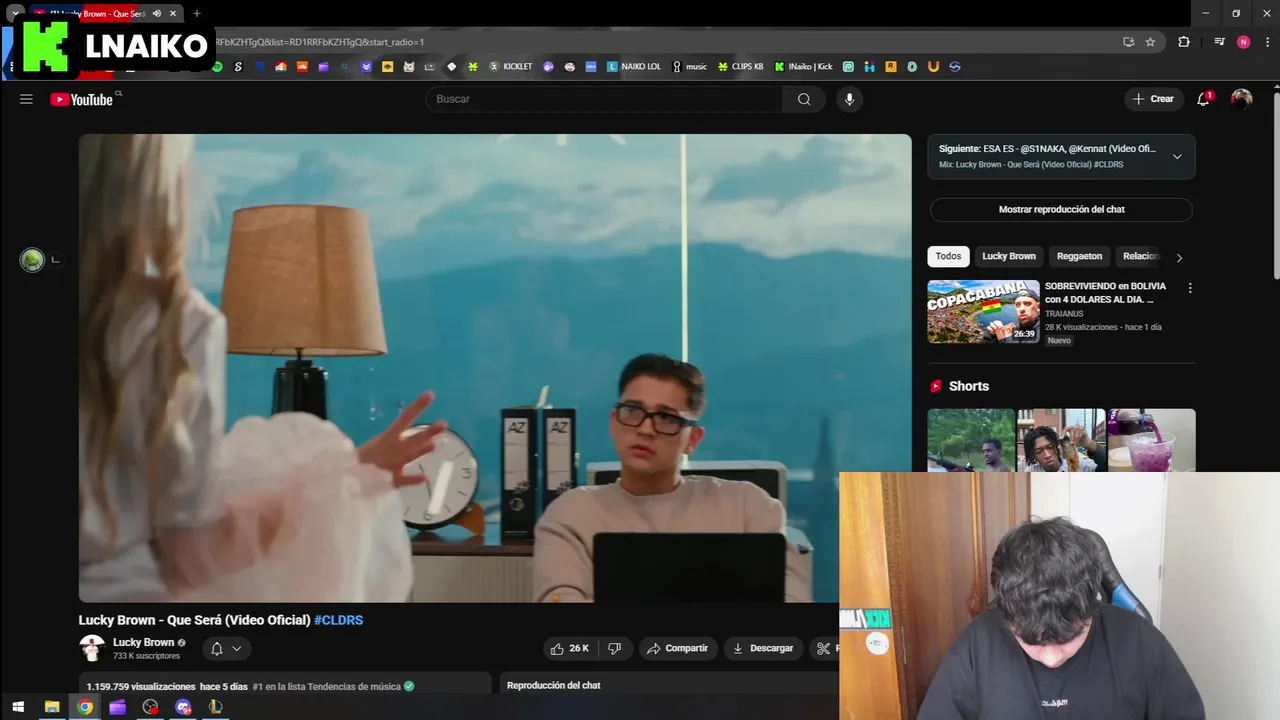Open the Shorts thumbnail with purple drink
The height and width of the screenshot is (720, 1280).
pos(1152,440)
